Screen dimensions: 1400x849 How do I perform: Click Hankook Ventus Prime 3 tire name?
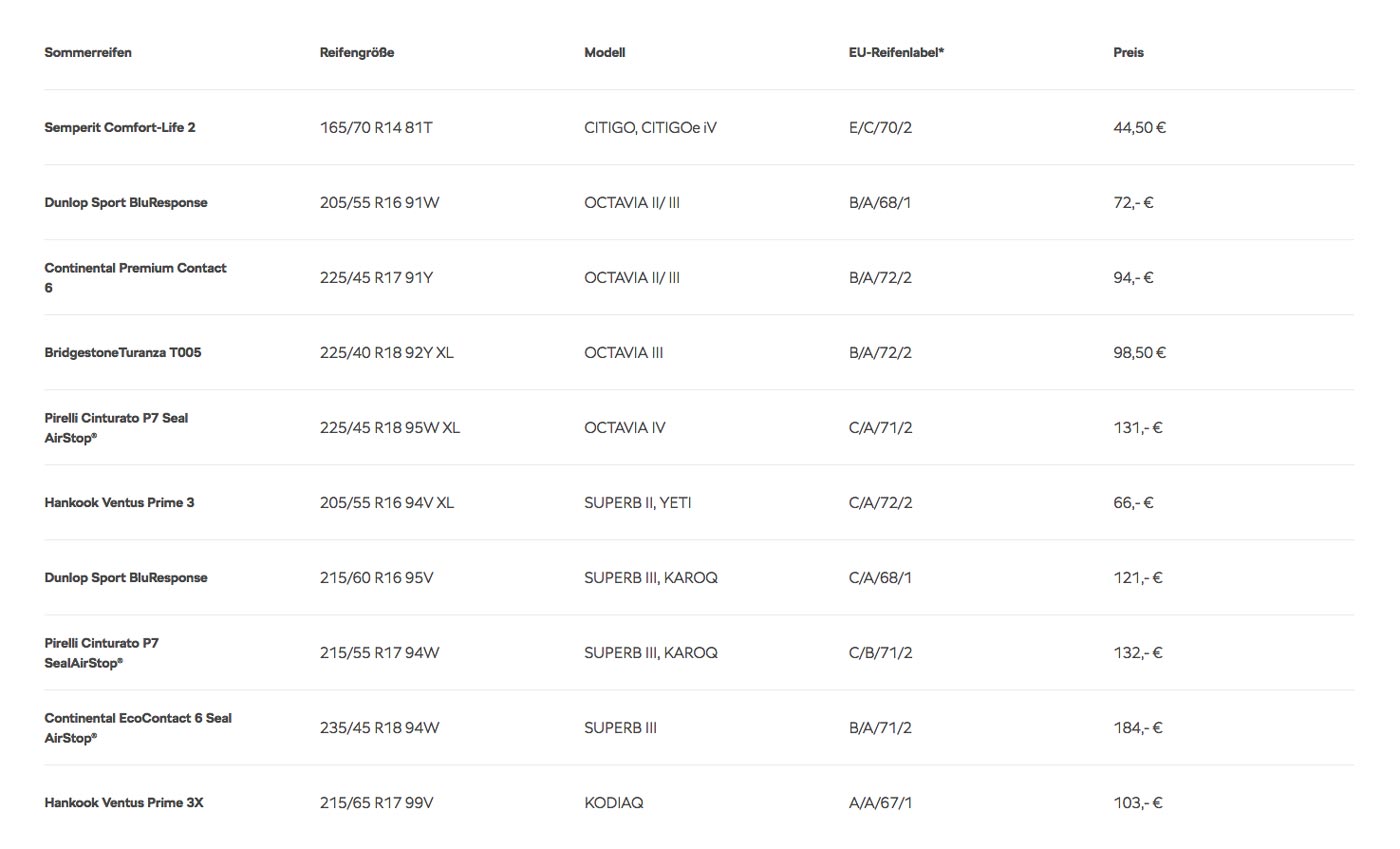[119, 502]
